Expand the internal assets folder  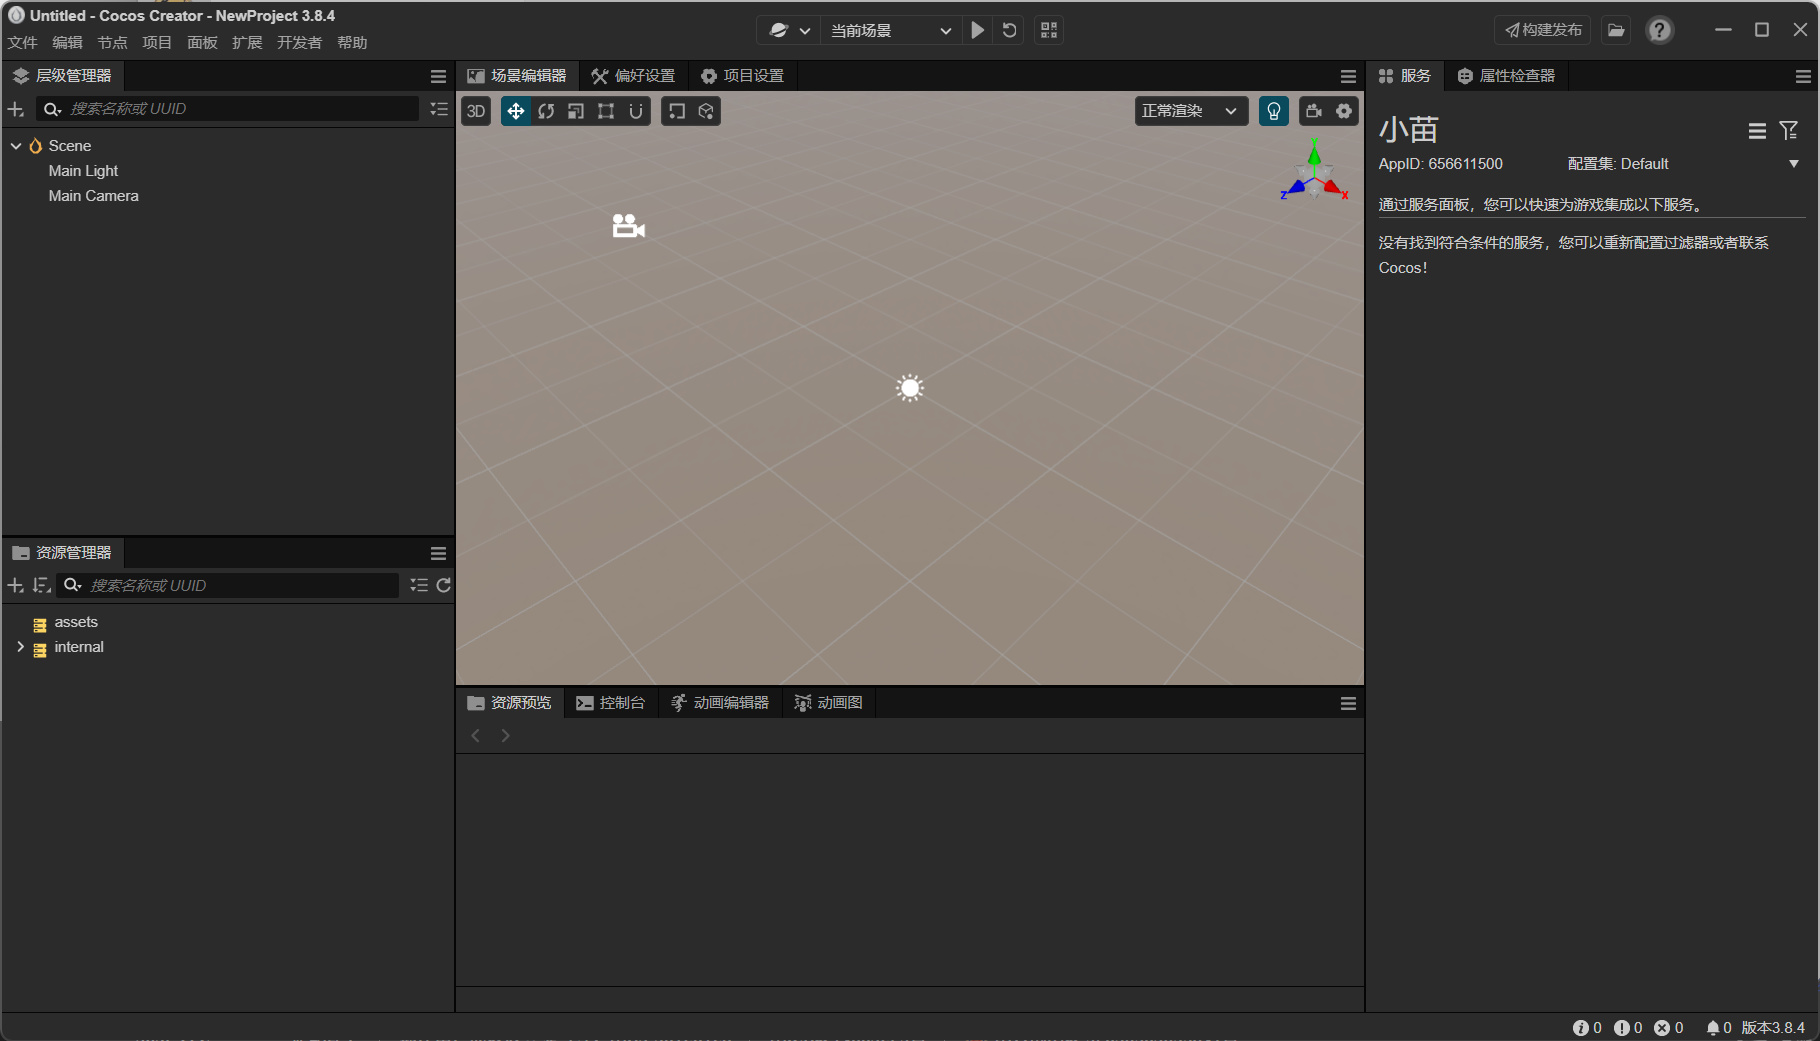pos(20,647)
